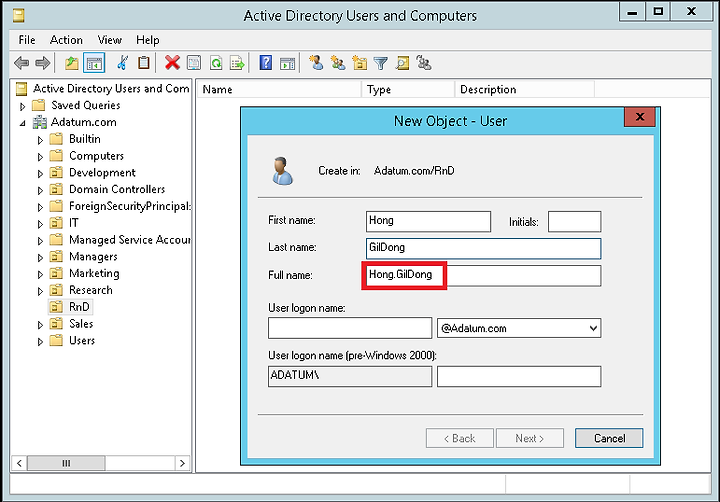This screenshot has width=720, height=502.
Task: Sort by the Description column header
Action: click(524, 89)
